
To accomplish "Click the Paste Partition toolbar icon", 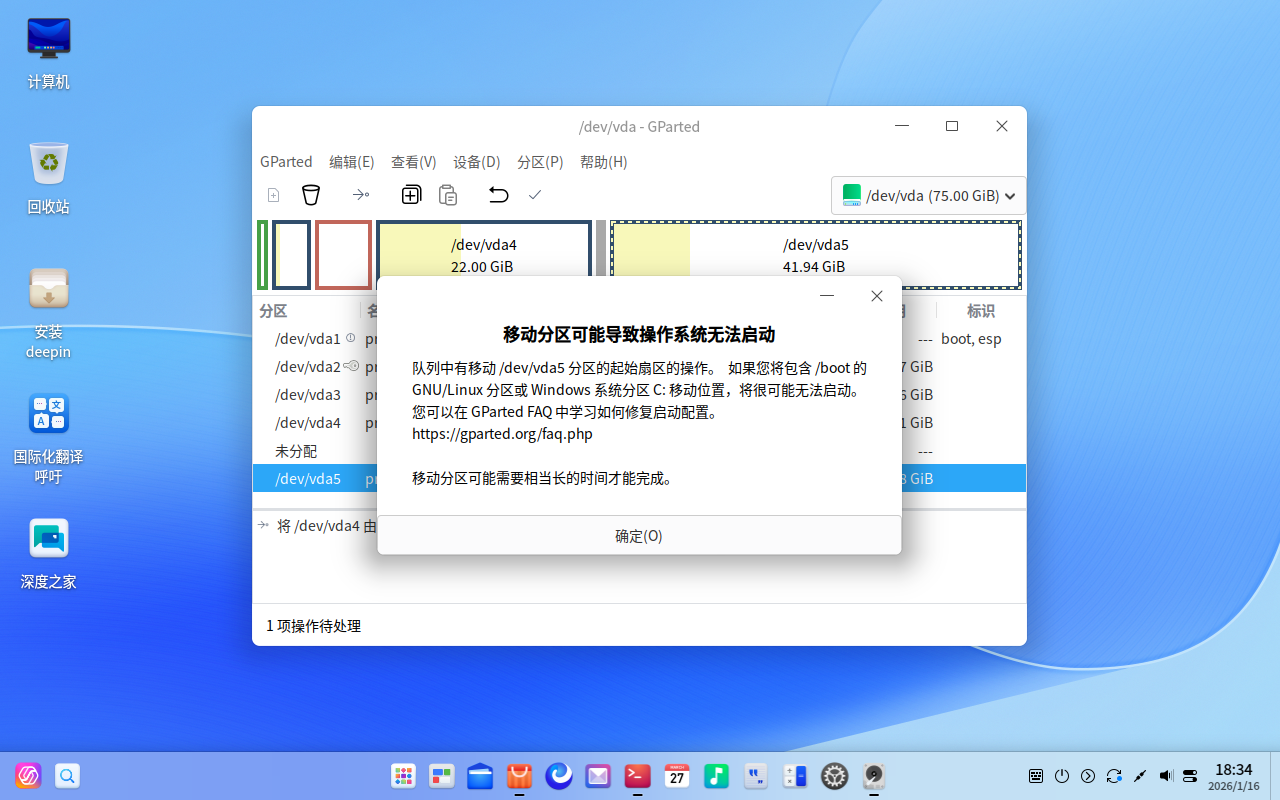I will click(448, 195).
